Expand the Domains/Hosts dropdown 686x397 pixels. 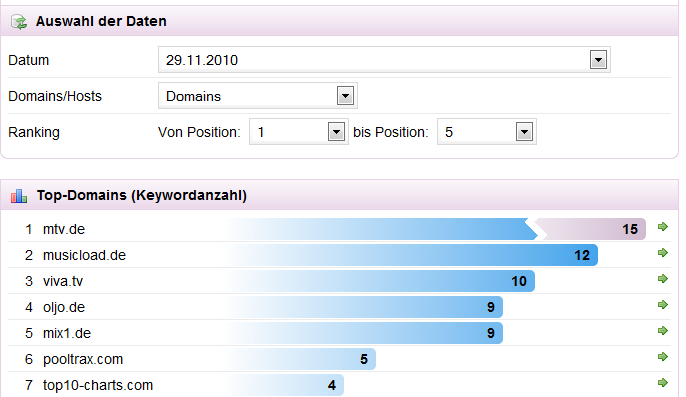pos(345,96)
